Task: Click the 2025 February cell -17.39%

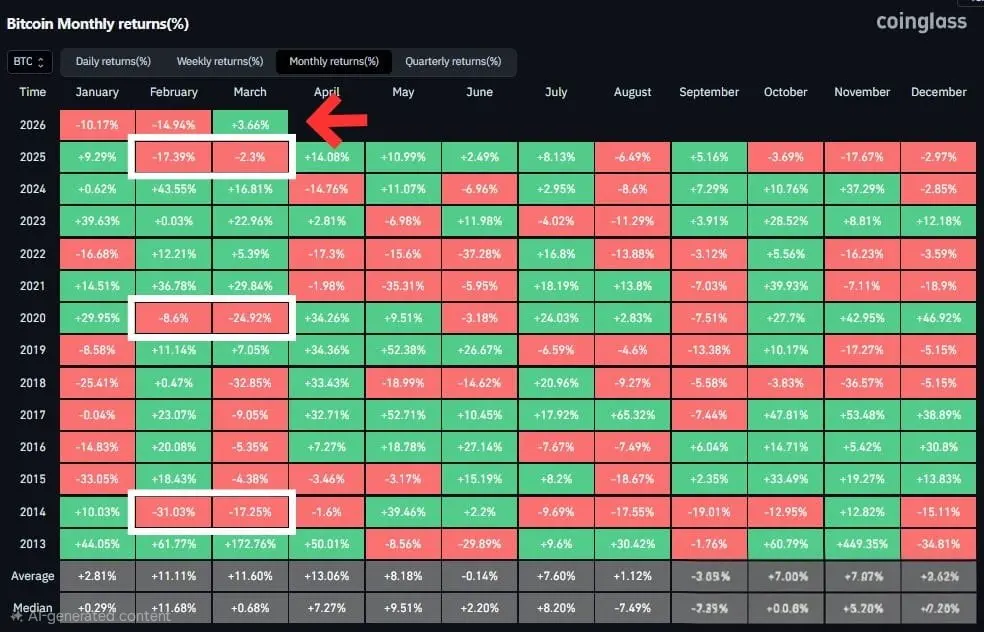Action: coord(174,157)
